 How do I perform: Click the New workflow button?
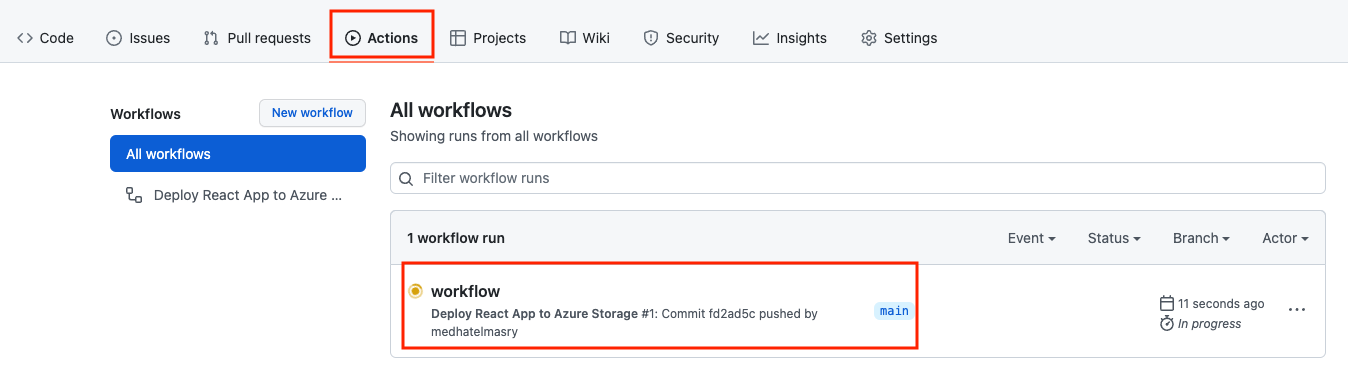pos(312,113)
